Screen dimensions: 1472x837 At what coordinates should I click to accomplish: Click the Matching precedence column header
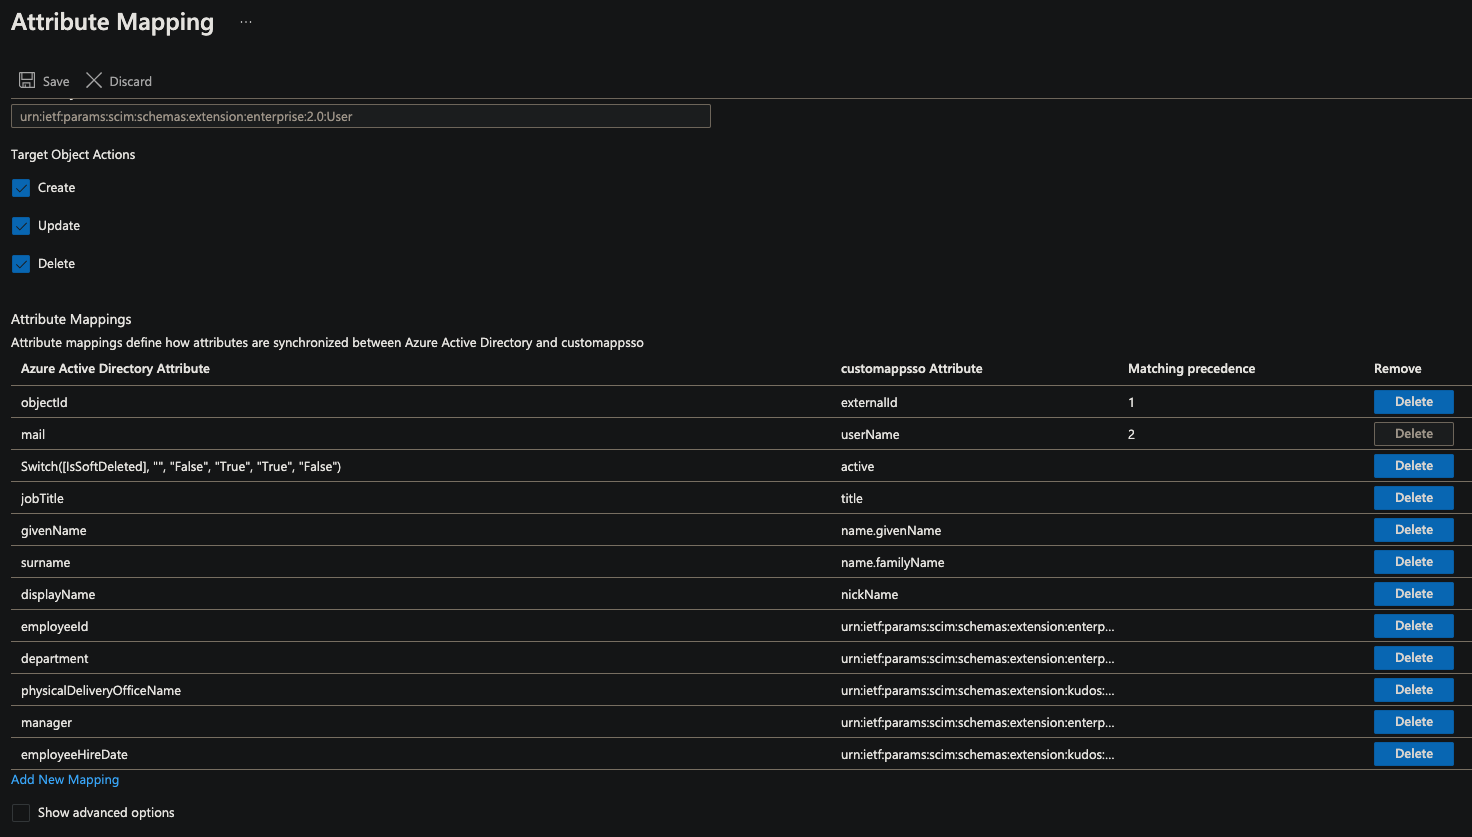pyautogui.click(x=1191, y=369)
